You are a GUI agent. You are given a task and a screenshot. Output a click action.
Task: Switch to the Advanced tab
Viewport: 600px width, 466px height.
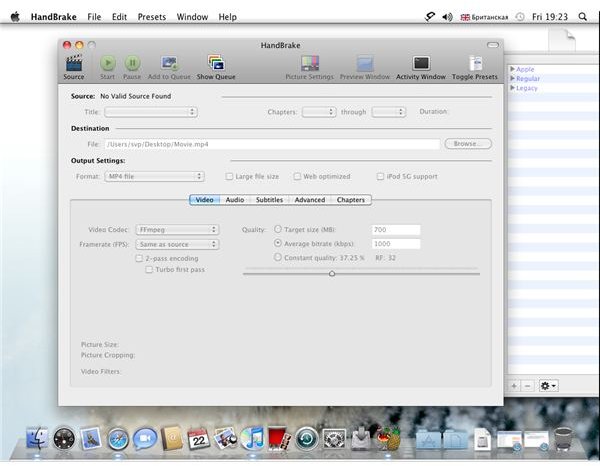[x=310, y=200]
